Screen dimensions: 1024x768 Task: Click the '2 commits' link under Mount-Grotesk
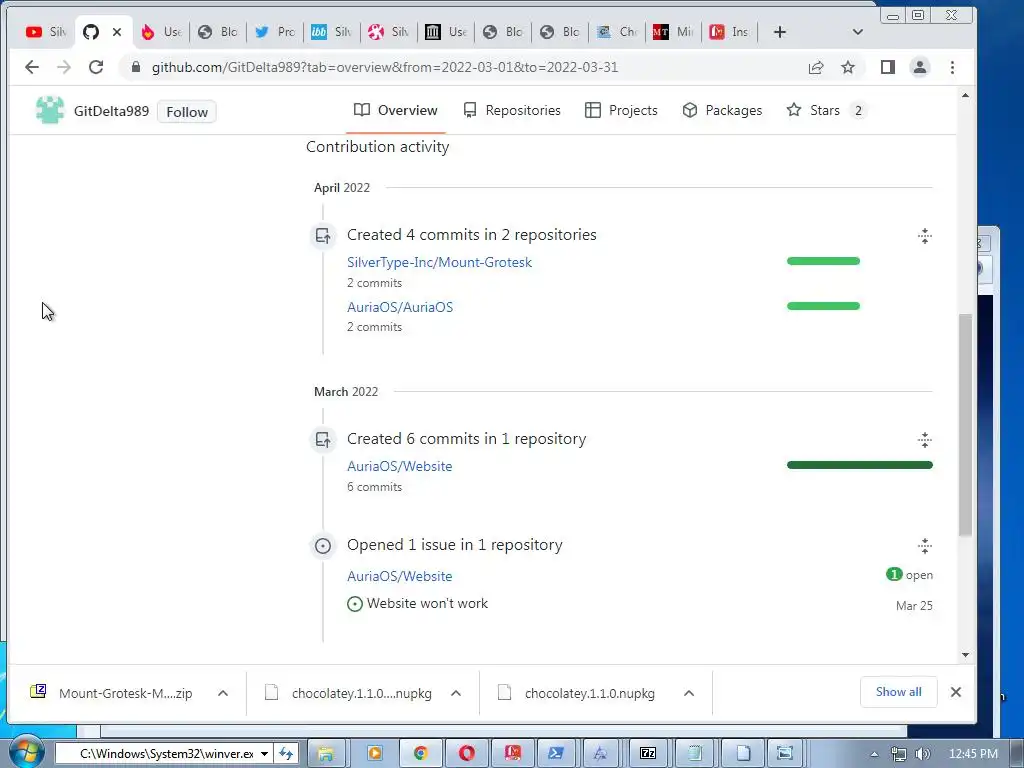click(x=374, y=283)
